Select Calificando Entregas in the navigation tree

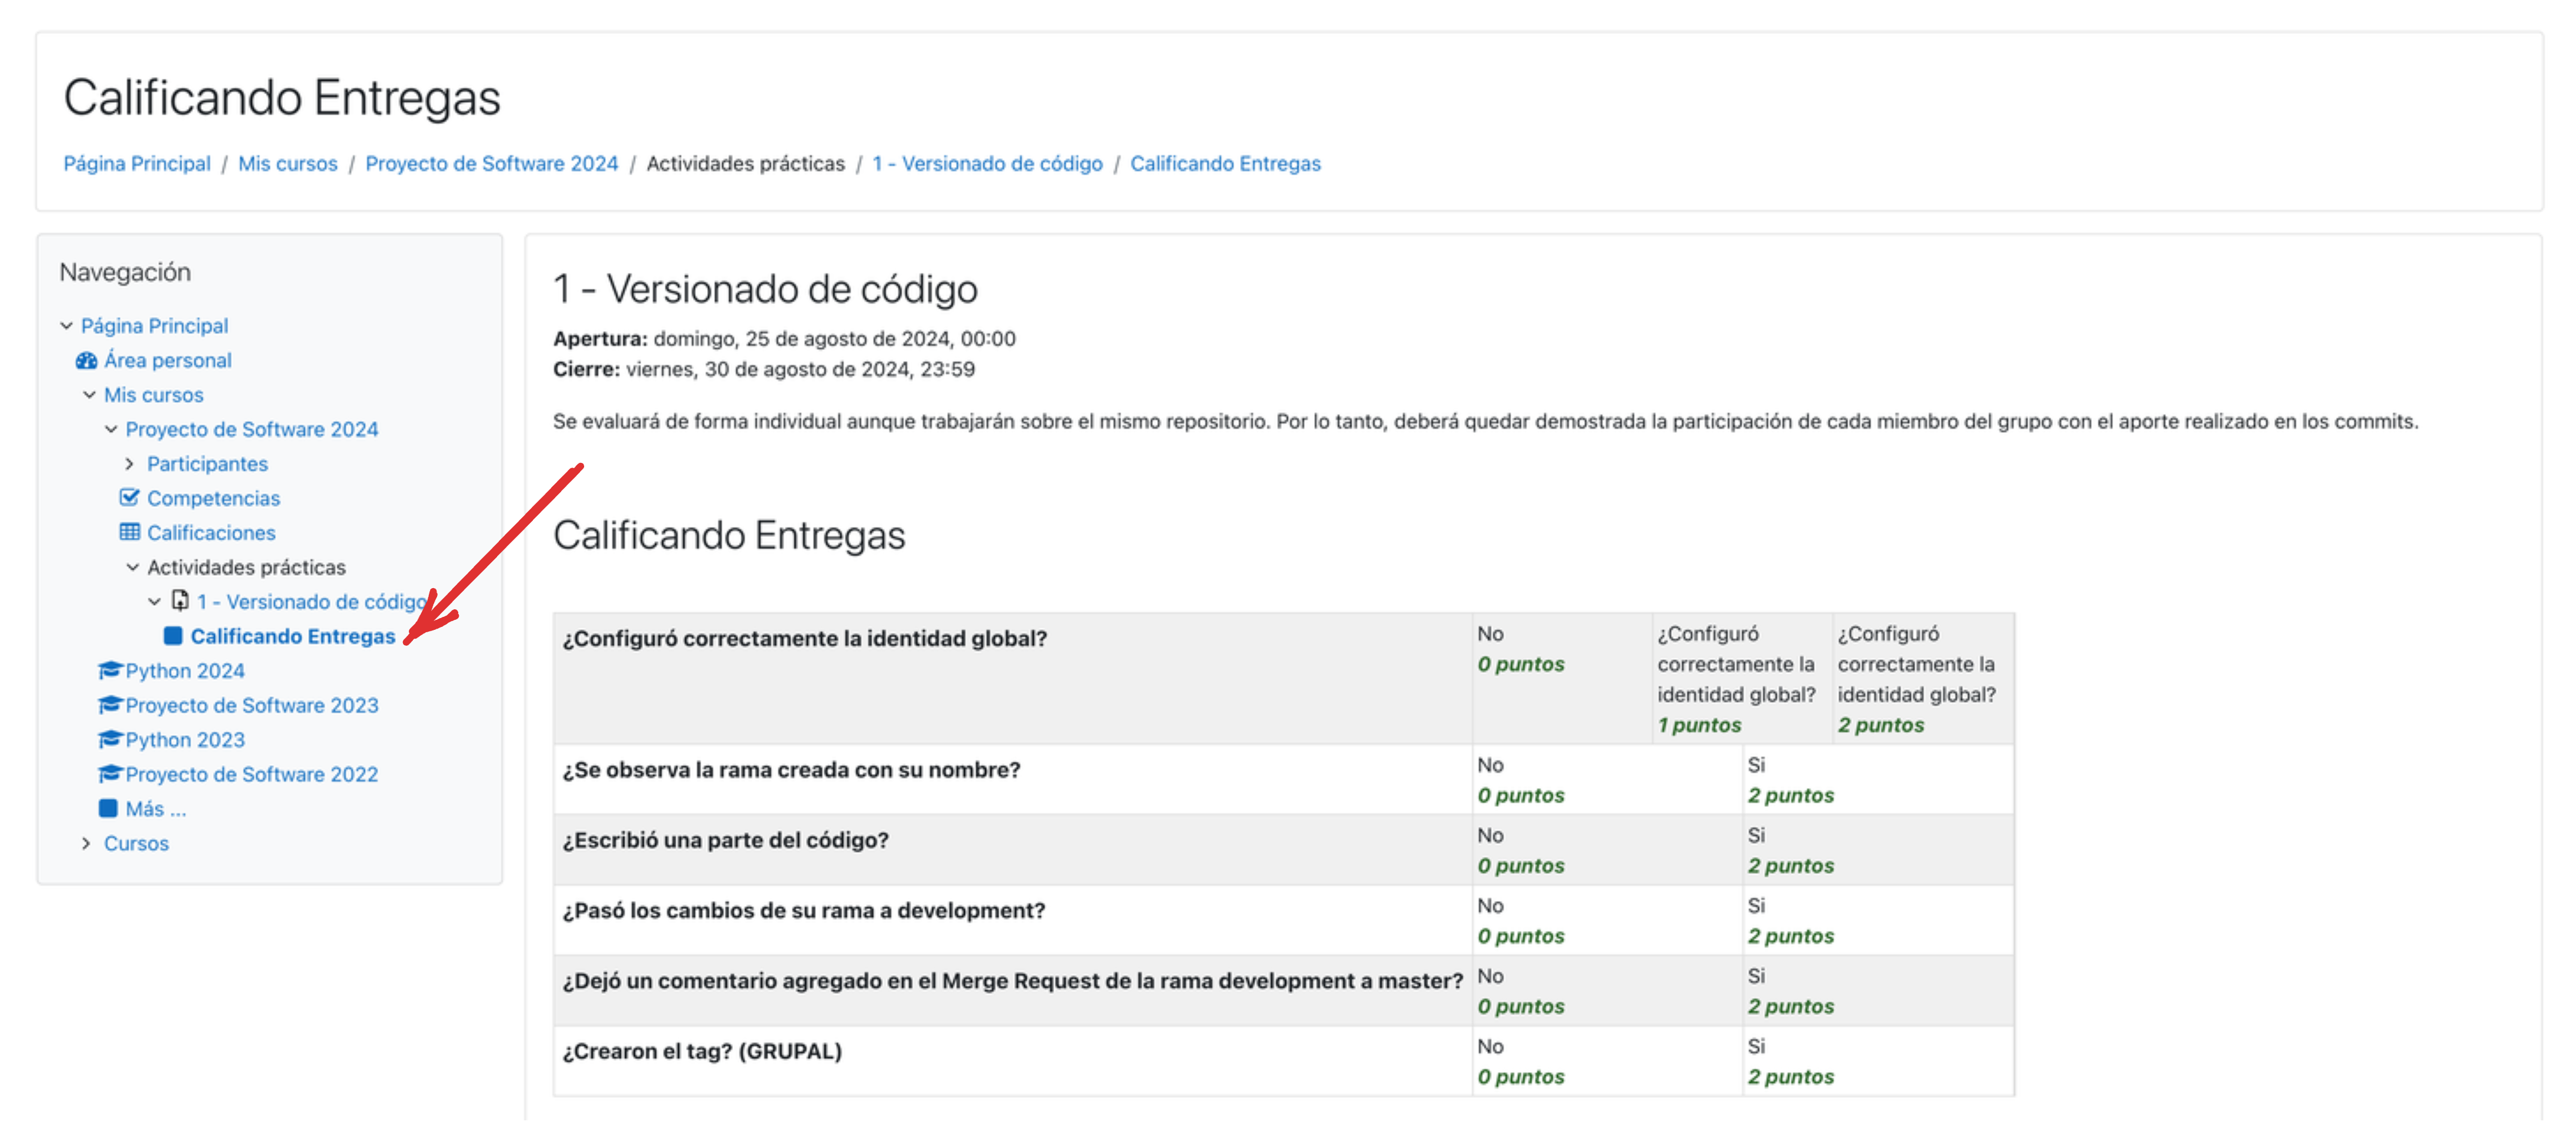[293, 636]
